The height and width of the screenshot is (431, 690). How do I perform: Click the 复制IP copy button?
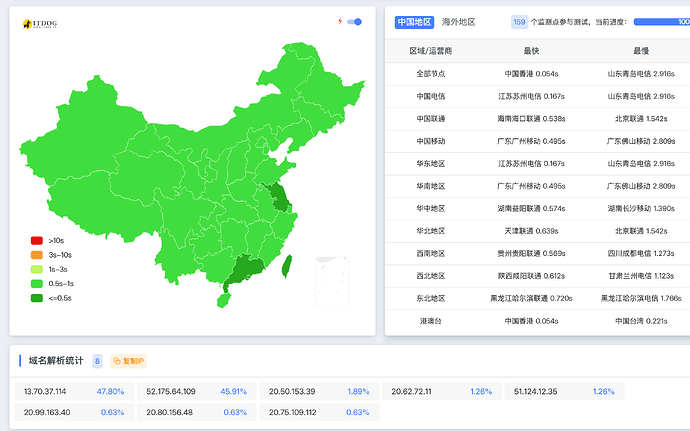pyautogui.click(x=129, y=360)
